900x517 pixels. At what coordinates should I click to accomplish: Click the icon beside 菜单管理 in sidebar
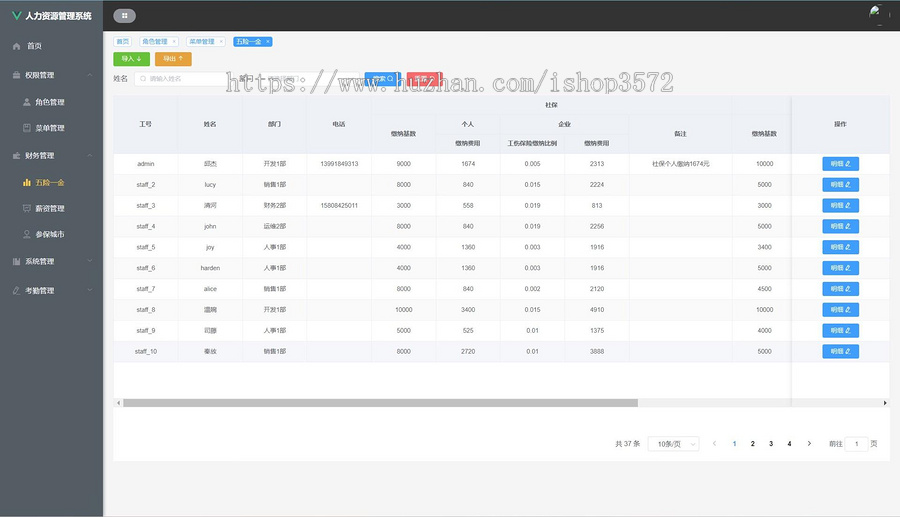(x=26, y=128)
